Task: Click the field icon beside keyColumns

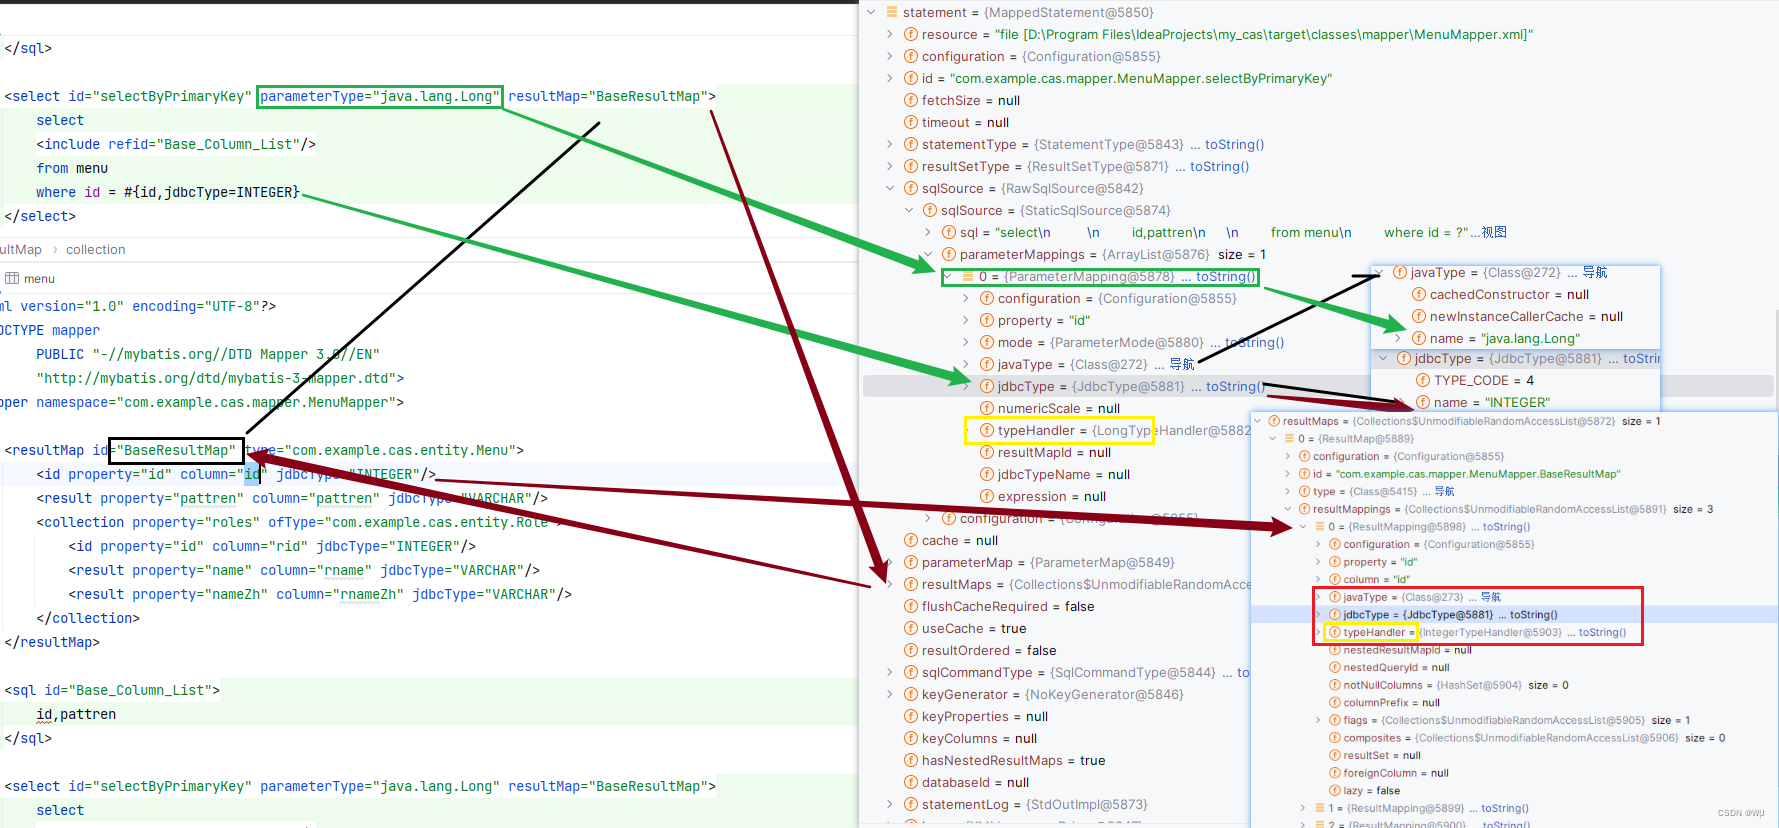Action: pos(911,738)
